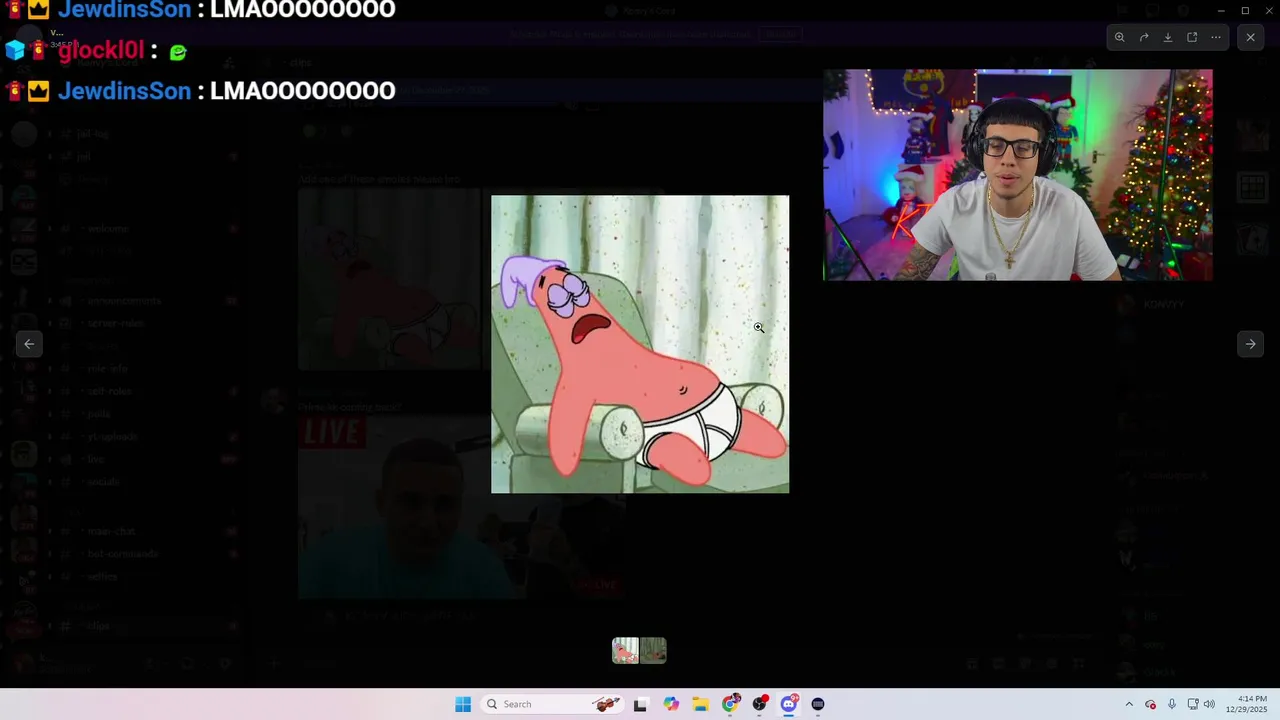The height and width of the screenshot is (720, 1280).
Task: Click the microphone tray icon
Action: click(1172, 704)
